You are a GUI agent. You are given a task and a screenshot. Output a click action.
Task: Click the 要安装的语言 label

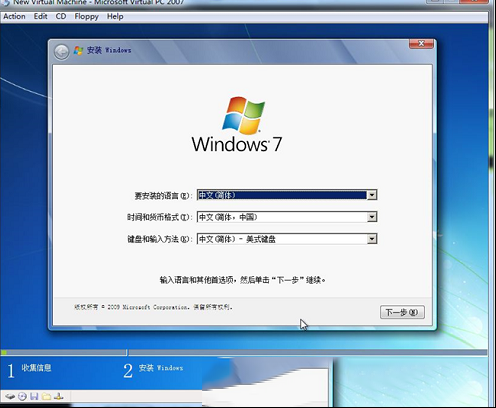pos(163,196)
